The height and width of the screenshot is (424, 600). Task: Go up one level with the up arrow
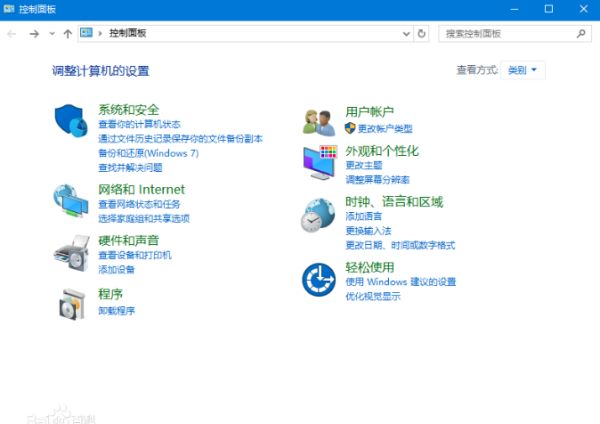(68, 34)
